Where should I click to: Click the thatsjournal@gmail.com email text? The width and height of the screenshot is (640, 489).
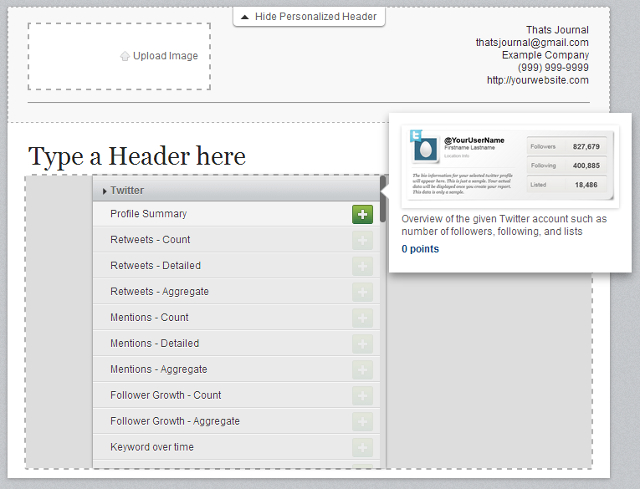pyautogui.click(x=532, y=42)
